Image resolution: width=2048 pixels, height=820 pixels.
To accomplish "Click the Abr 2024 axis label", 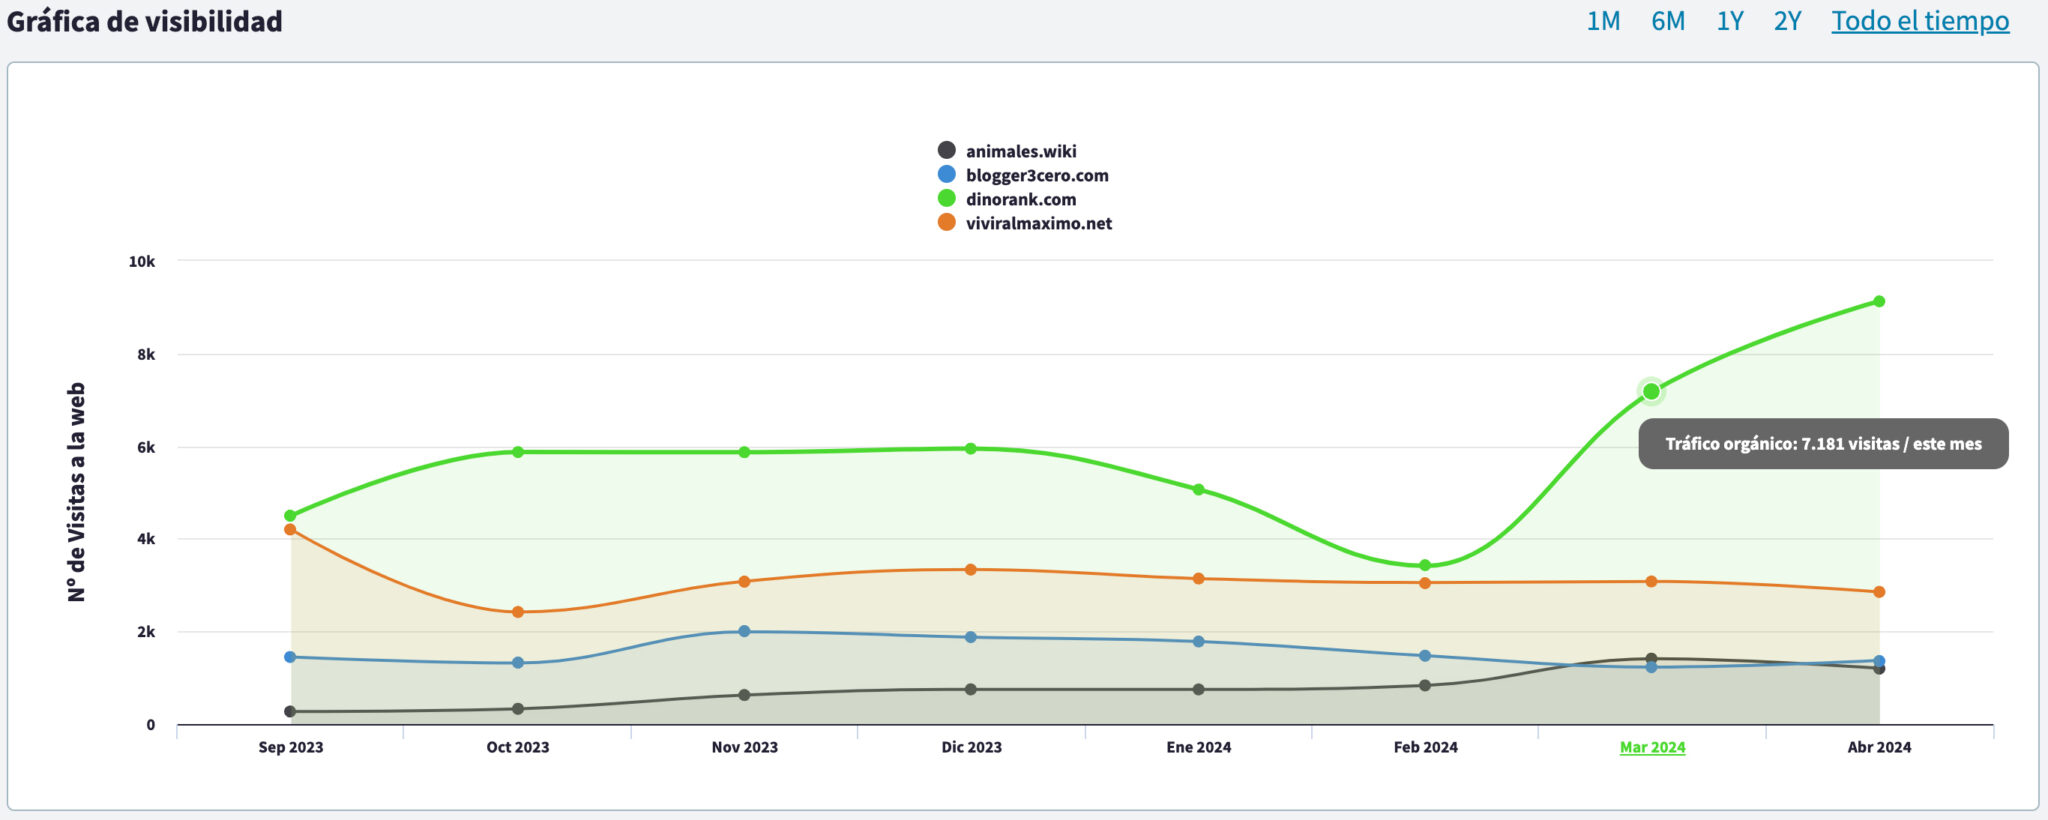I will [x=1879, y=747].
